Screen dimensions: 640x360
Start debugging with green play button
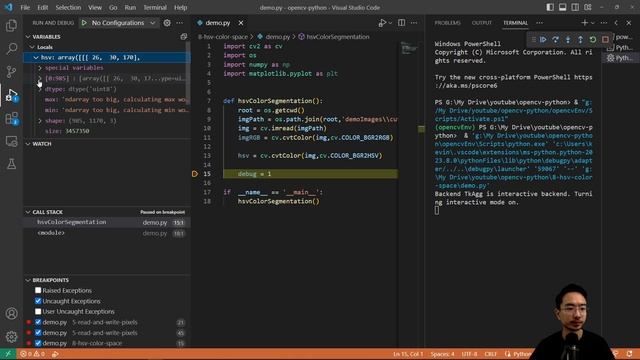point(84,23)
